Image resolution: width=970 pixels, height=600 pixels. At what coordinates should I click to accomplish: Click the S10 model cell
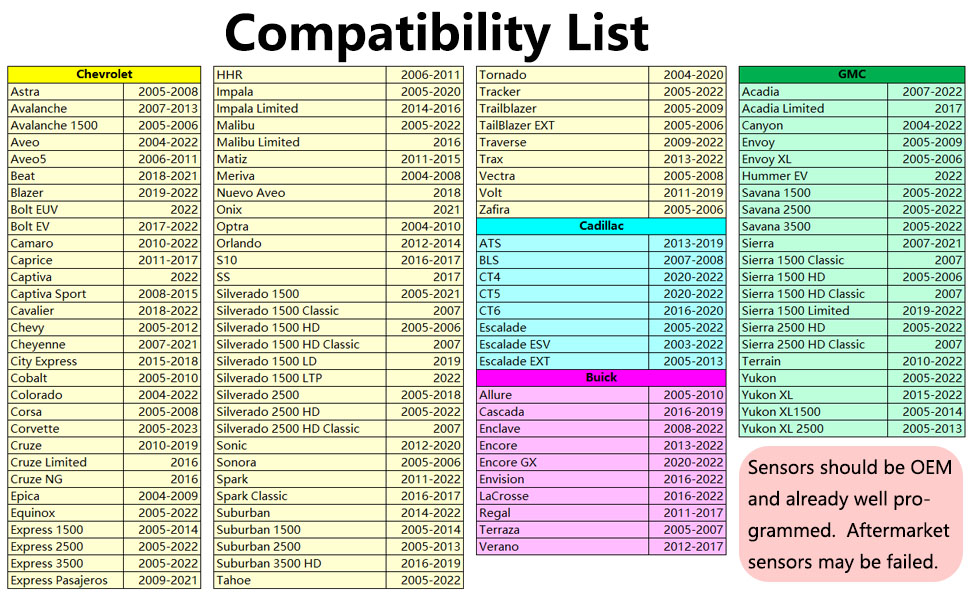tap(300, 260)
